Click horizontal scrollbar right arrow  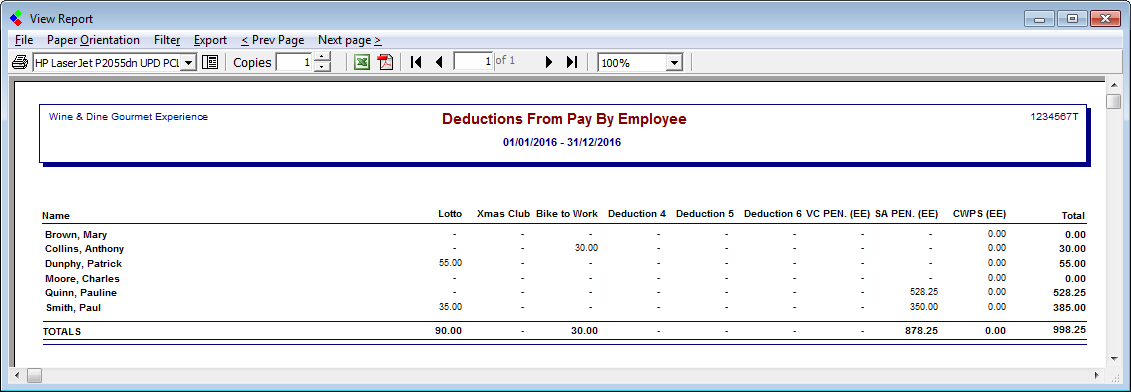pos(1097,375)
